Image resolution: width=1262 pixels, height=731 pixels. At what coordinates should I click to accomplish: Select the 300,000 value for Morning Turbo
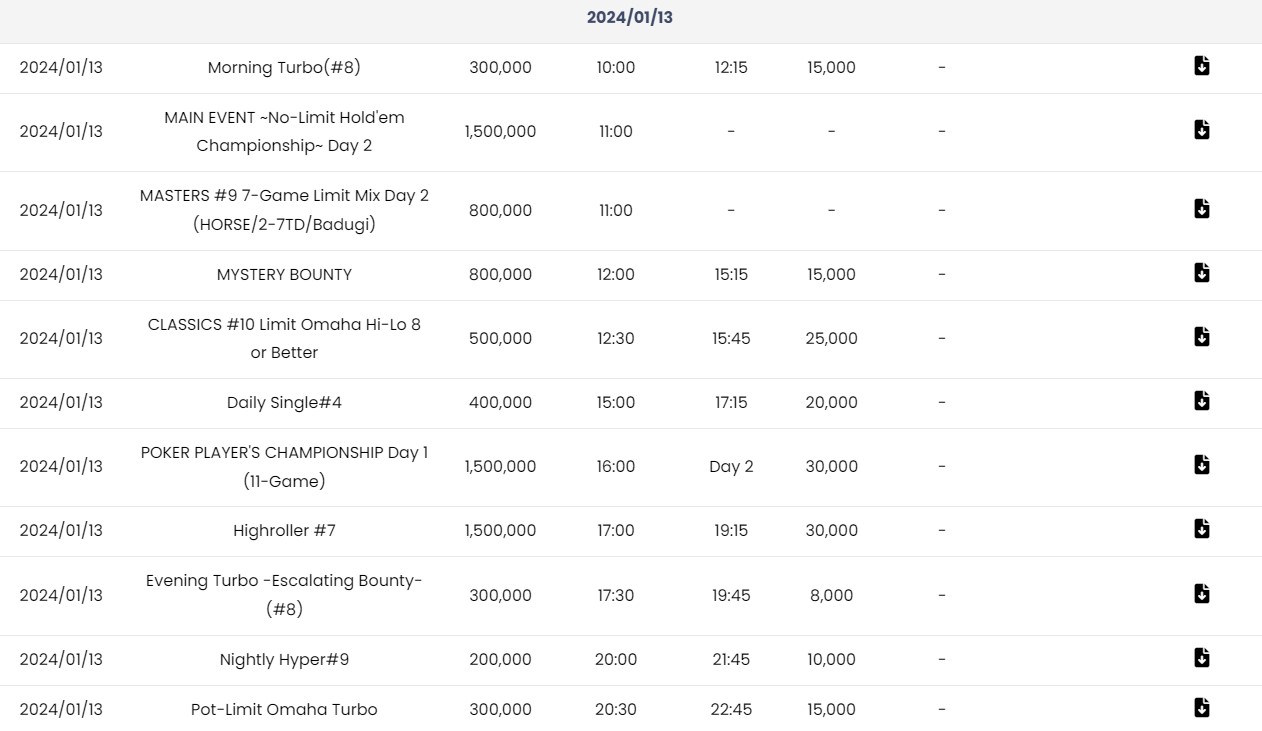tap(500, 67)
